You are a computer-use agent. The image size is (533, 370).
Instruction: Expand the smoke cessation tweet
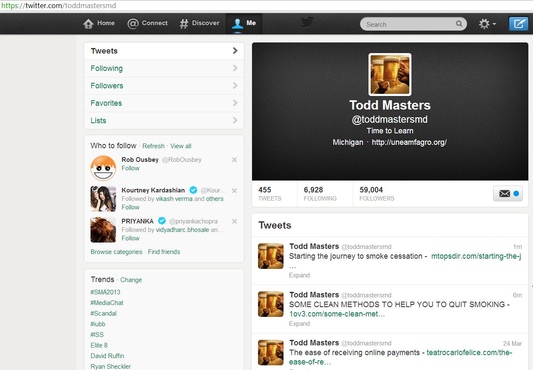click(x=299, y=275)
